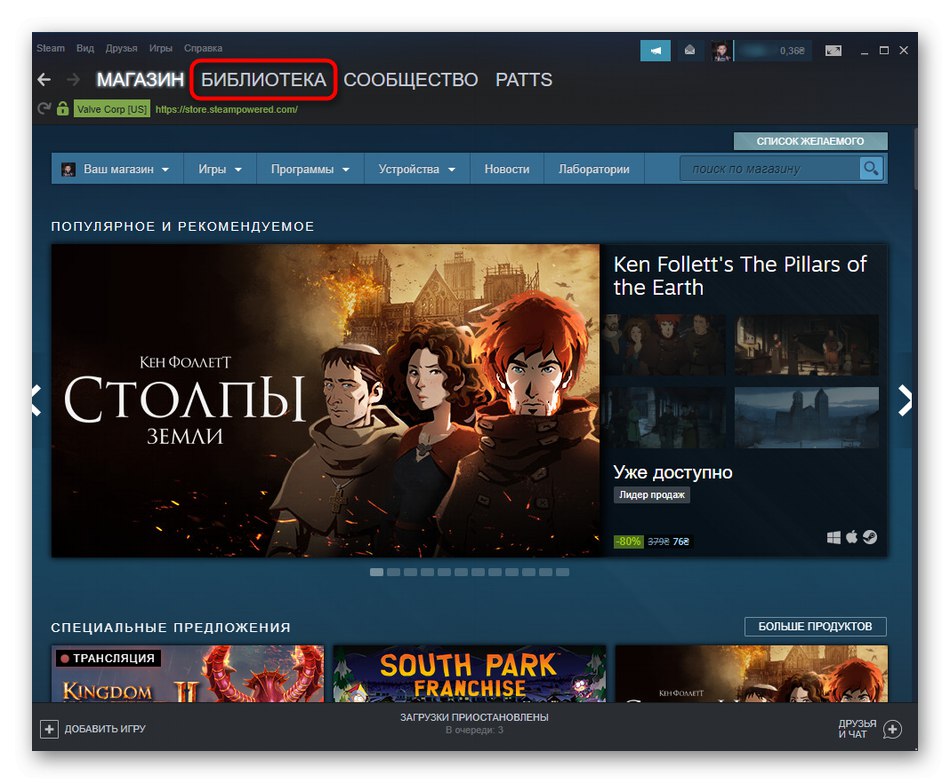Switch to Big Picture mode icon
The width and height of the screenshot is (950, 783).
(833, 51)
